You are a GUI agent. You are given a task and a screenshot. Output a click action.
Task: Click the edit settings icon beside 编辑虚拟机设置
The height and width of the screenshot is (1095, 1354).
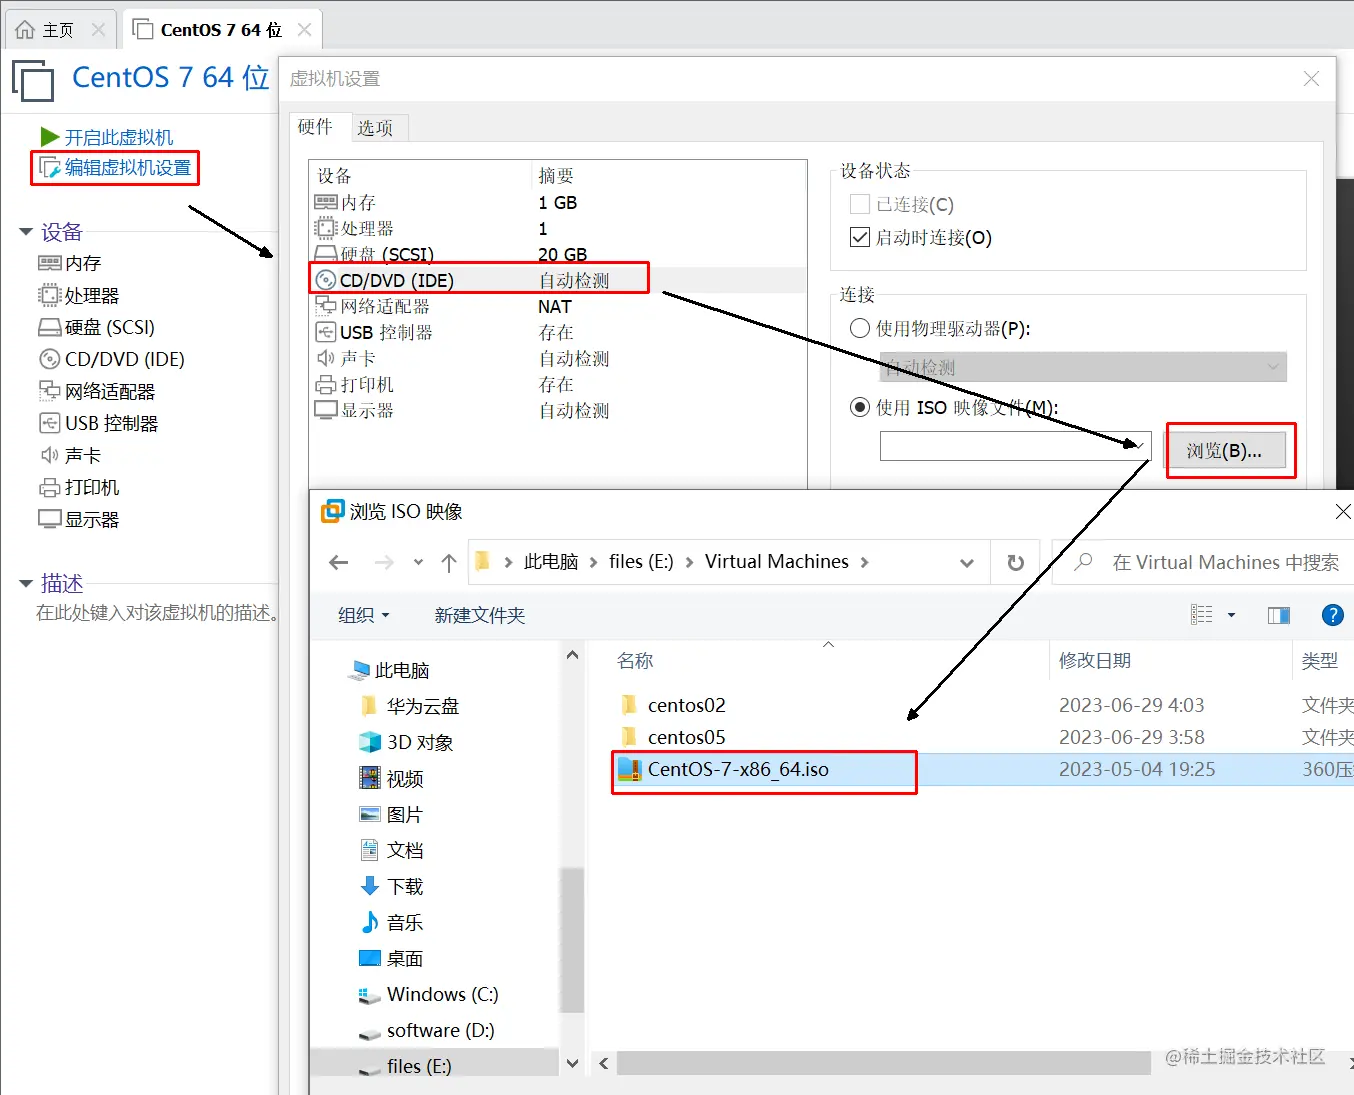[50, 167]
